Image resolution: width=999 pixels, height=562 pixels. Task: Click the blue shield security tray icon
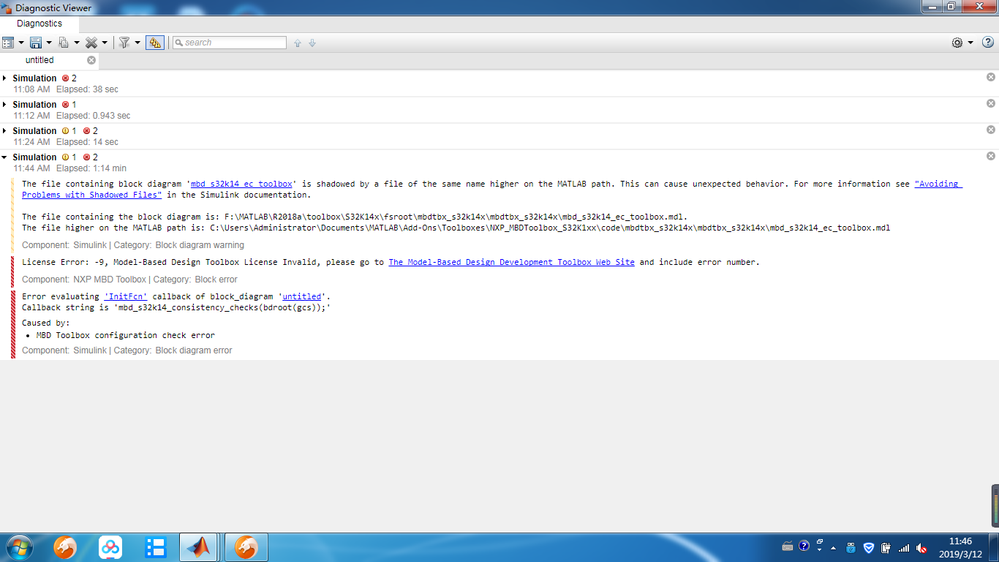coord(868,548)
